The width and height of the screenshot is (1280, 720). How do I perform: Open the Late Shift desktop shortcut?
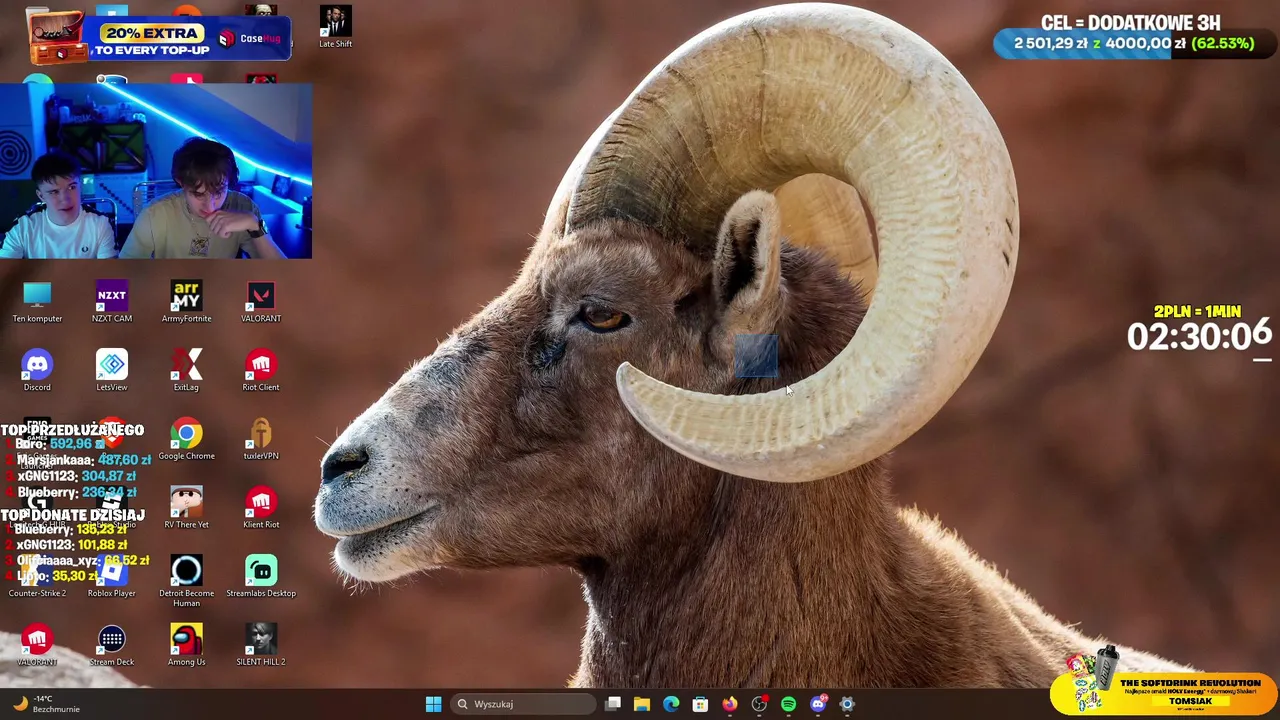point(335,27)
